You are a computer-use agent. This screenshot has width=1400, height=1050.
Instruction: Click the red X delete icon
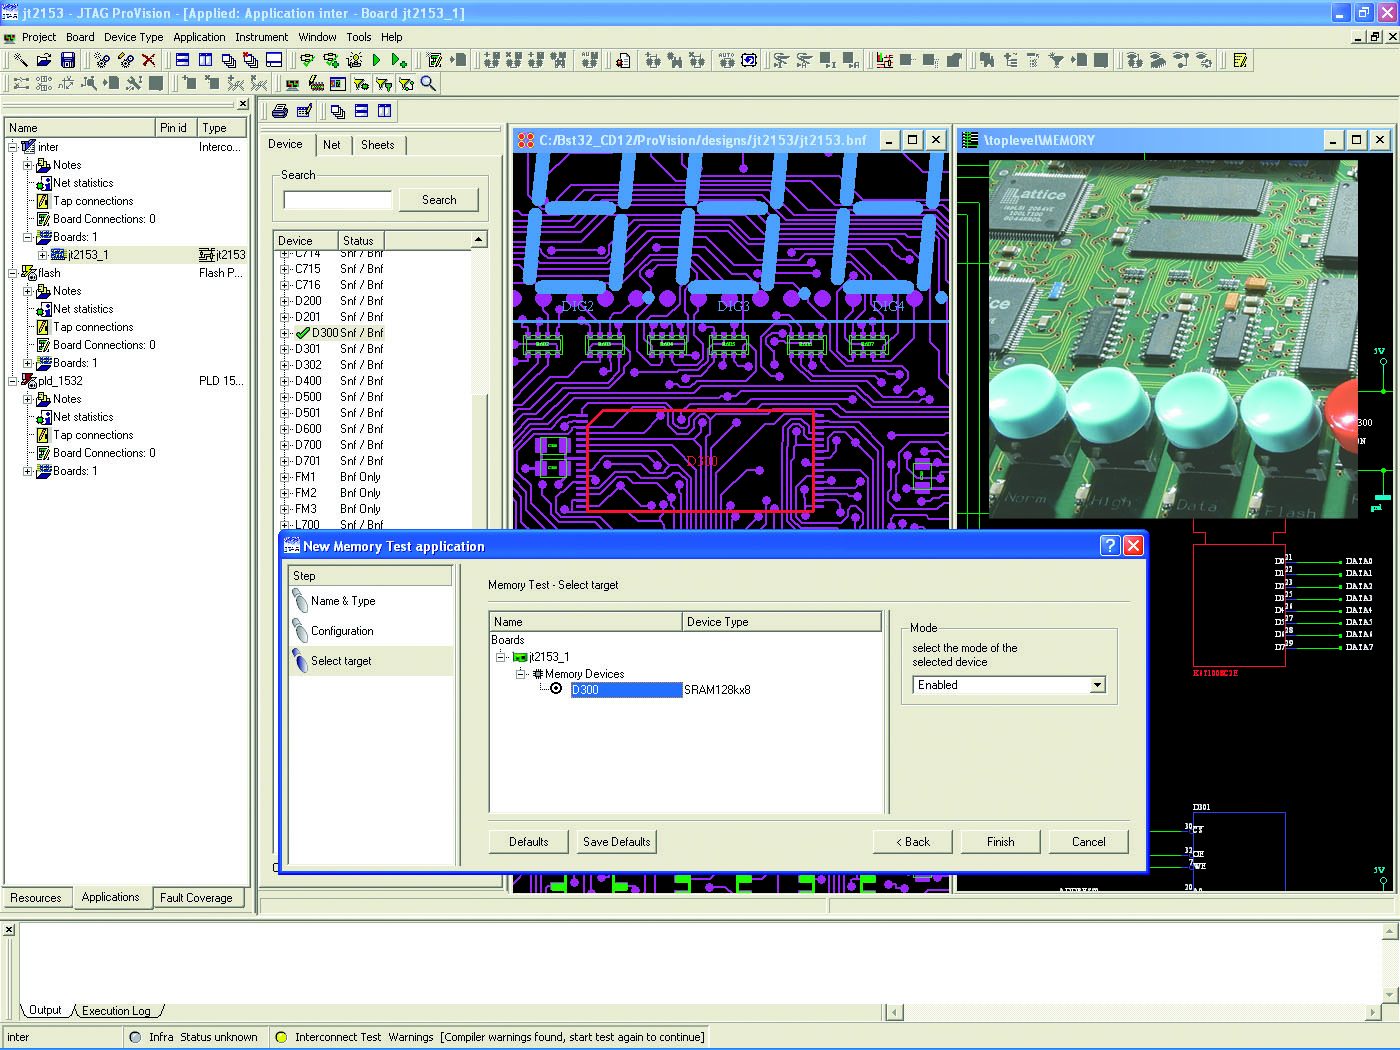[149, 61]
